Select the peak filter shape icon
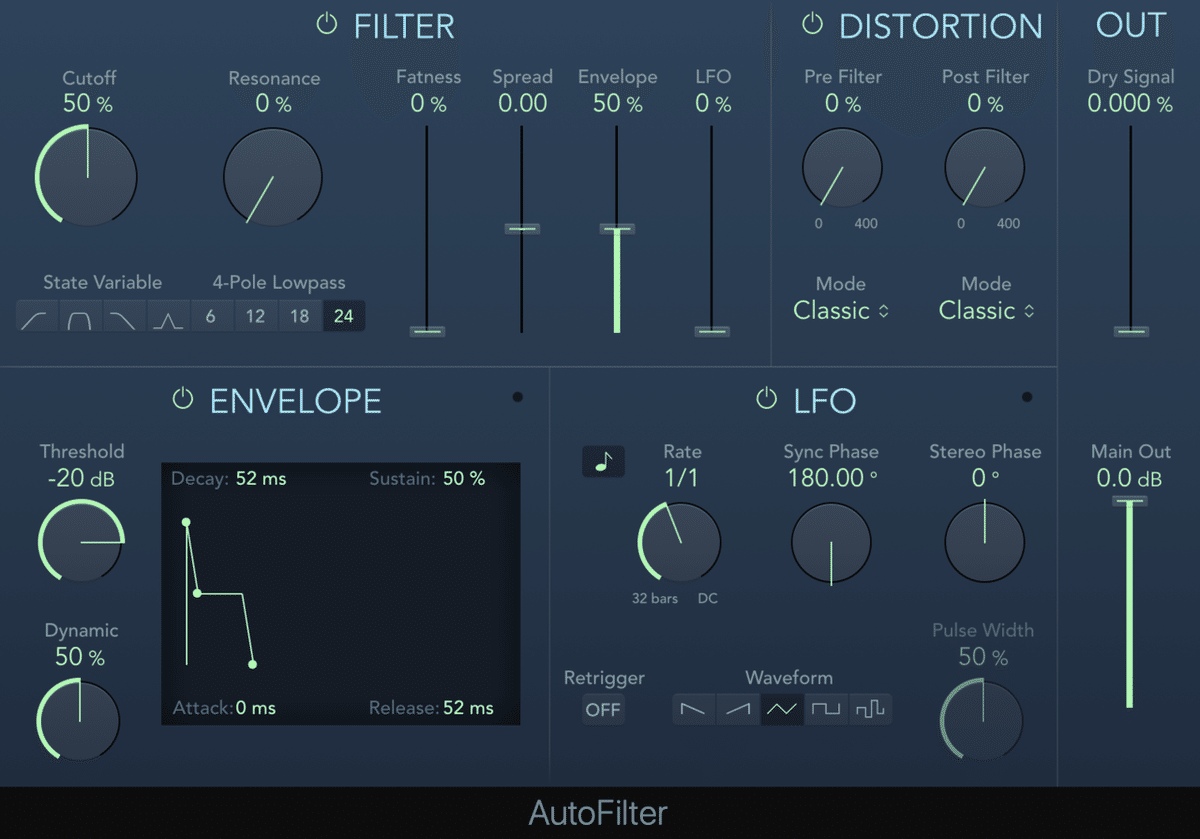1200x839 pixels. pos(167,317)
